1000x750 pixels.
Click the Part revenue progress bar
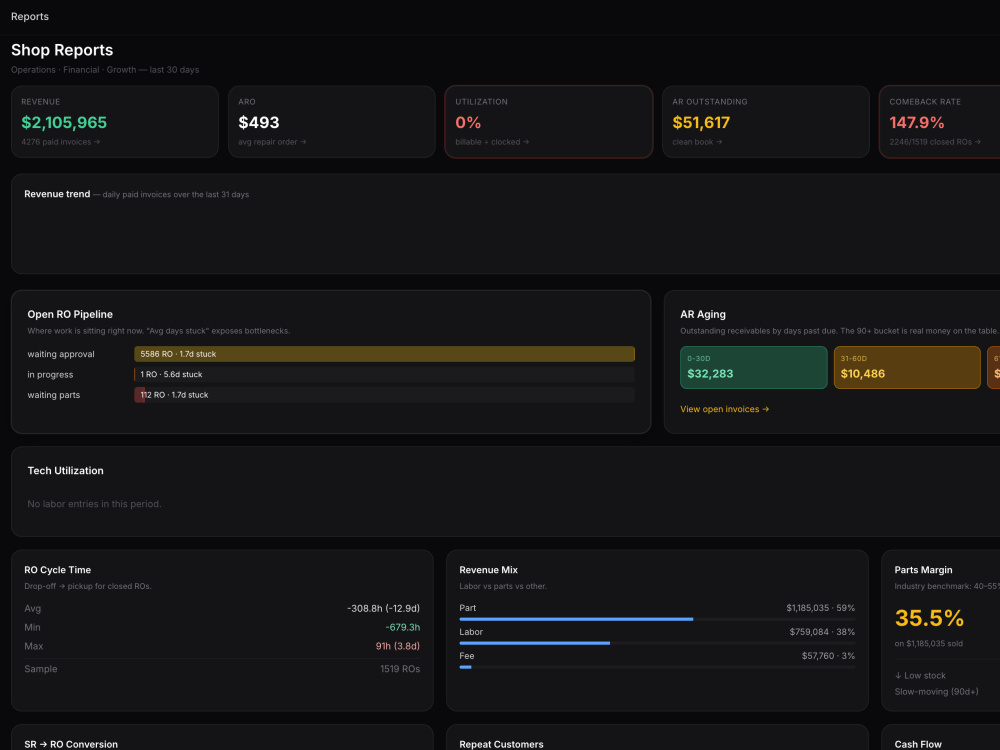[657, 619]
